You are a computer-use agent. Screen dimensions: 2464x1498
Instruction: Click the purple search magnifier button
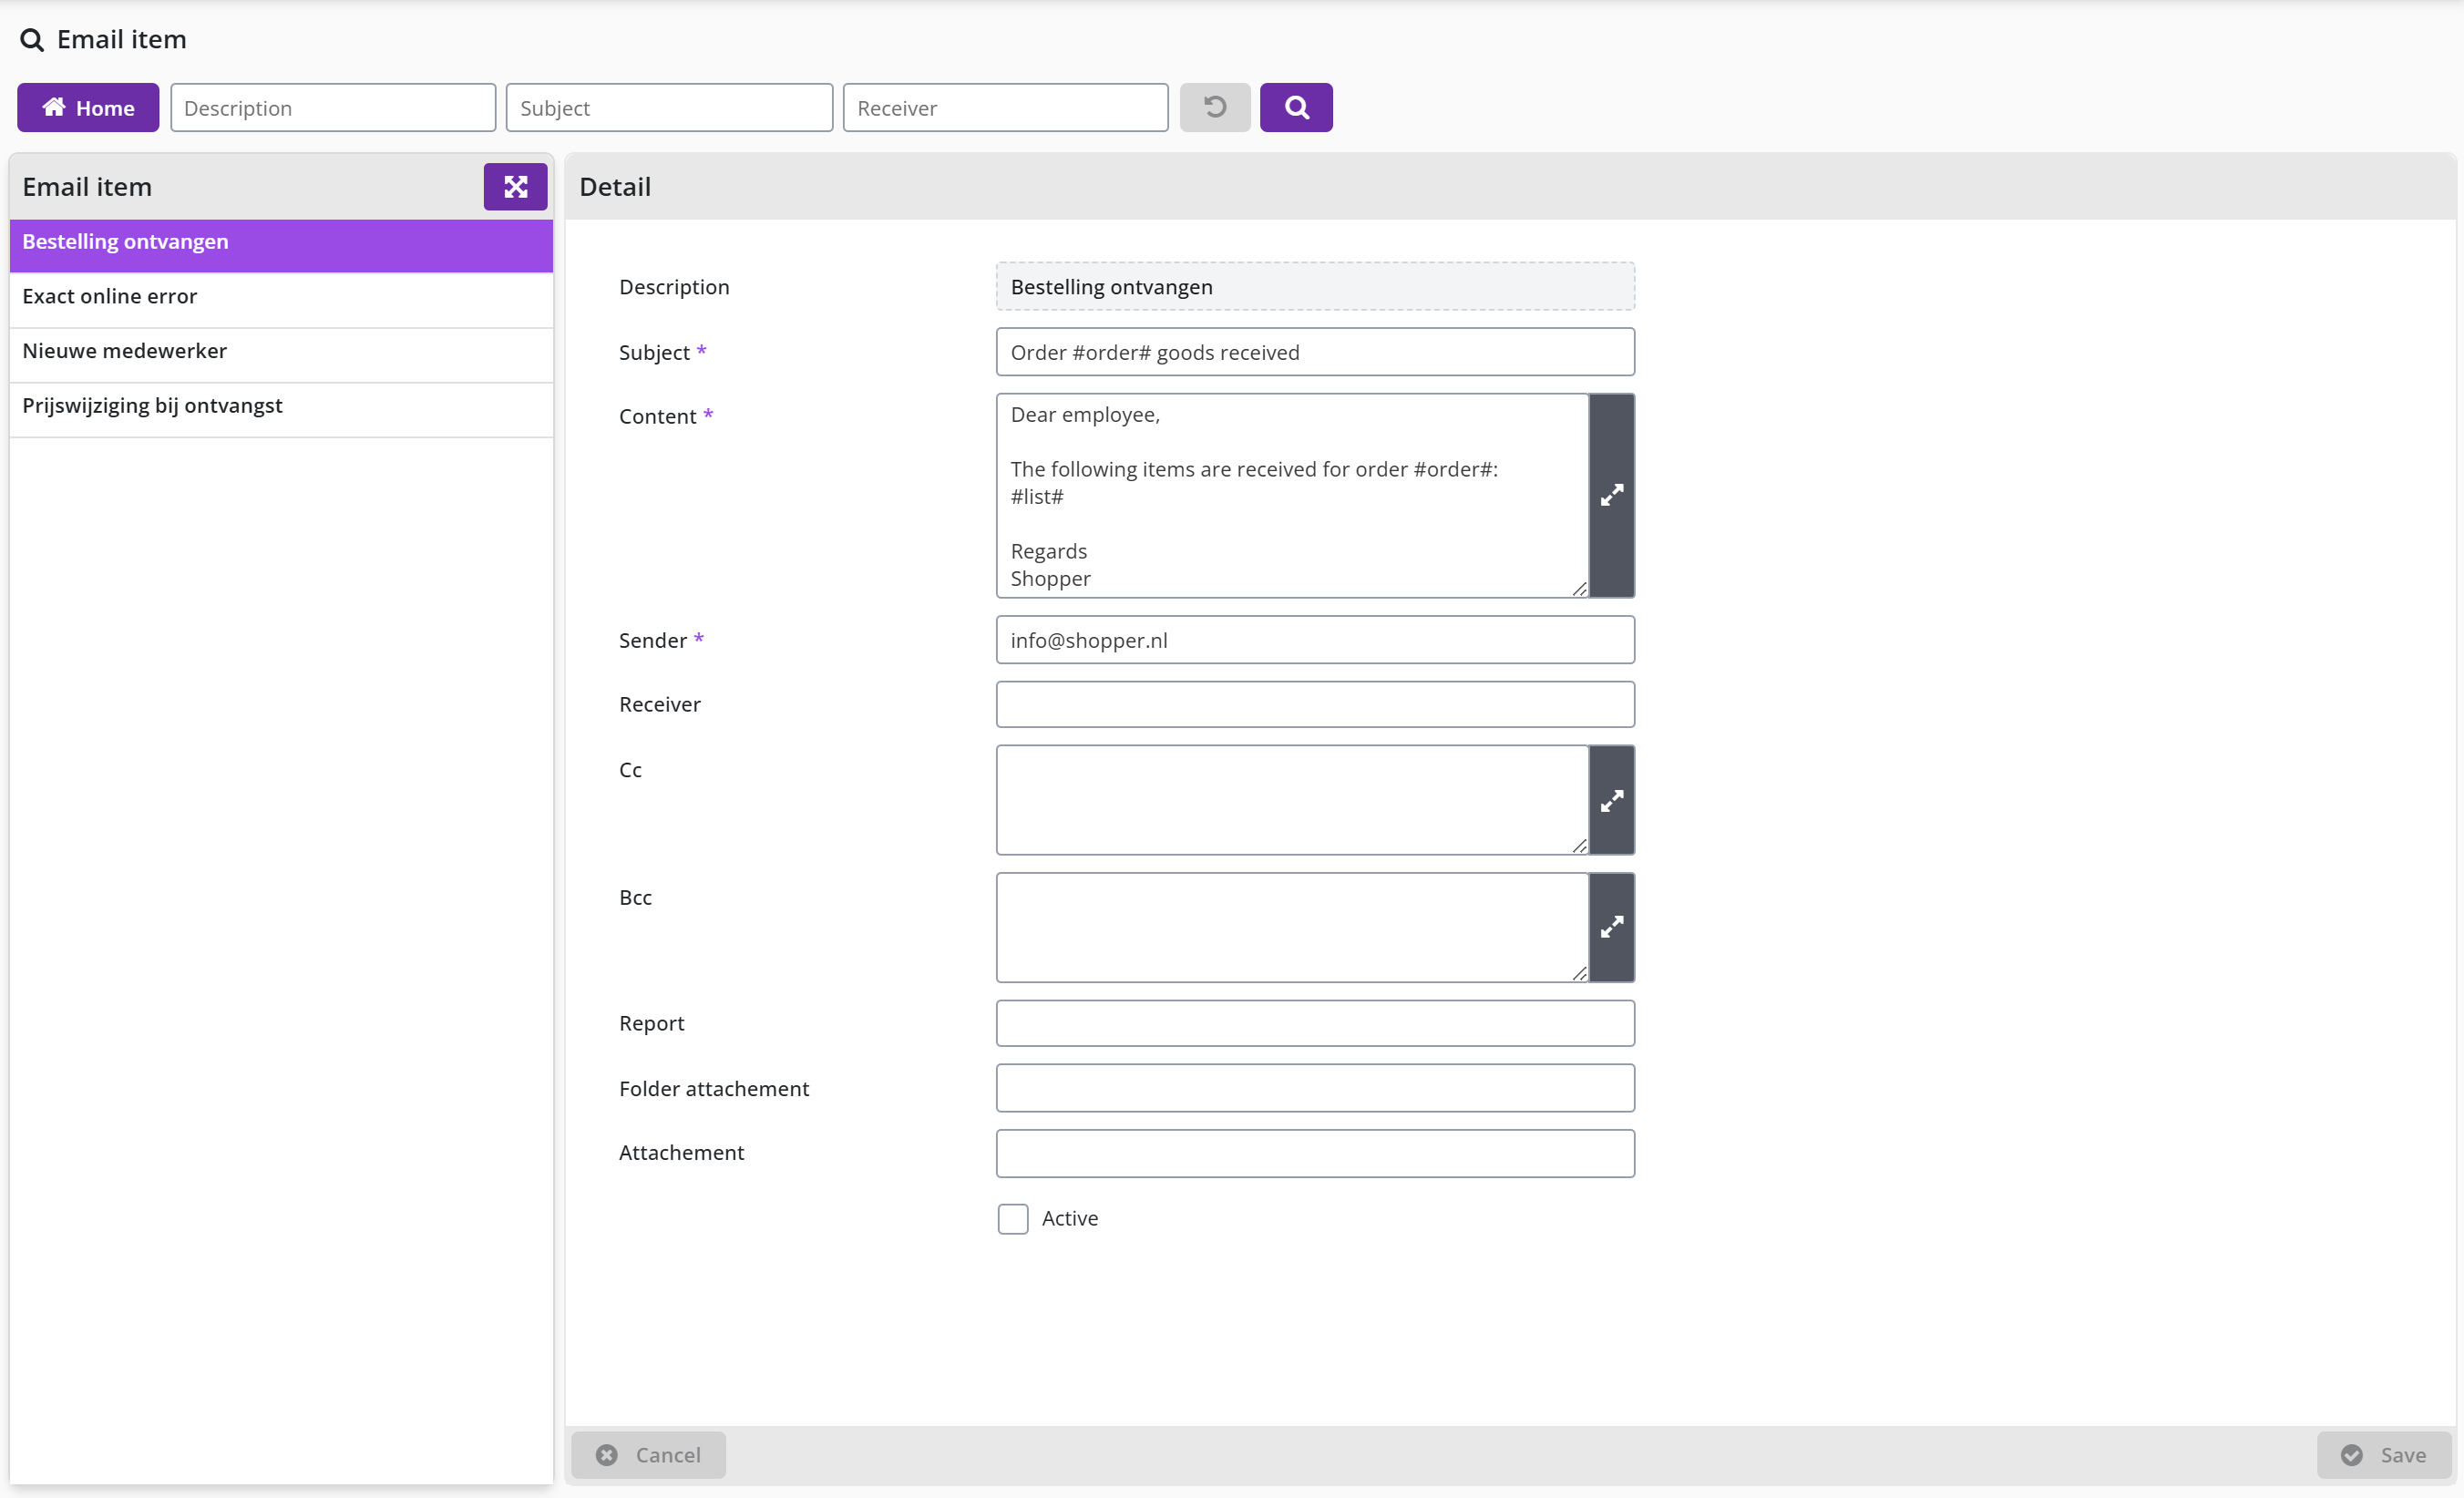(x=1295, y=107)
